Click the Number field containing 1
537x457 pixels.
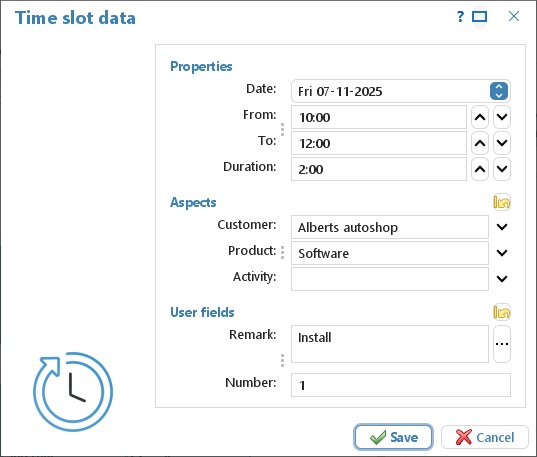click(401, 385)
